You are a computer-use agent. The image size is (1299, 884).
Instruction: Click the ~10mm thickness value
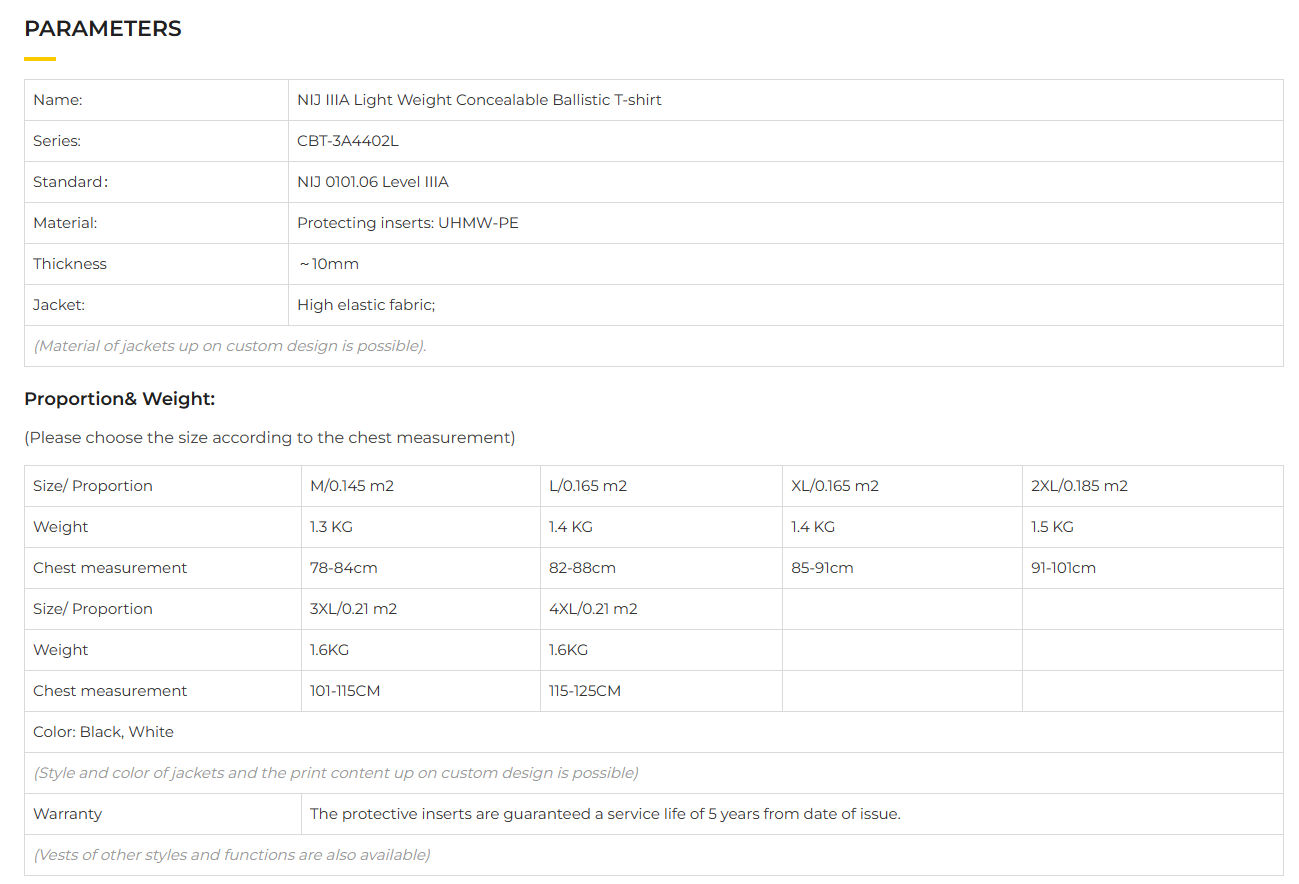(328, 264)
